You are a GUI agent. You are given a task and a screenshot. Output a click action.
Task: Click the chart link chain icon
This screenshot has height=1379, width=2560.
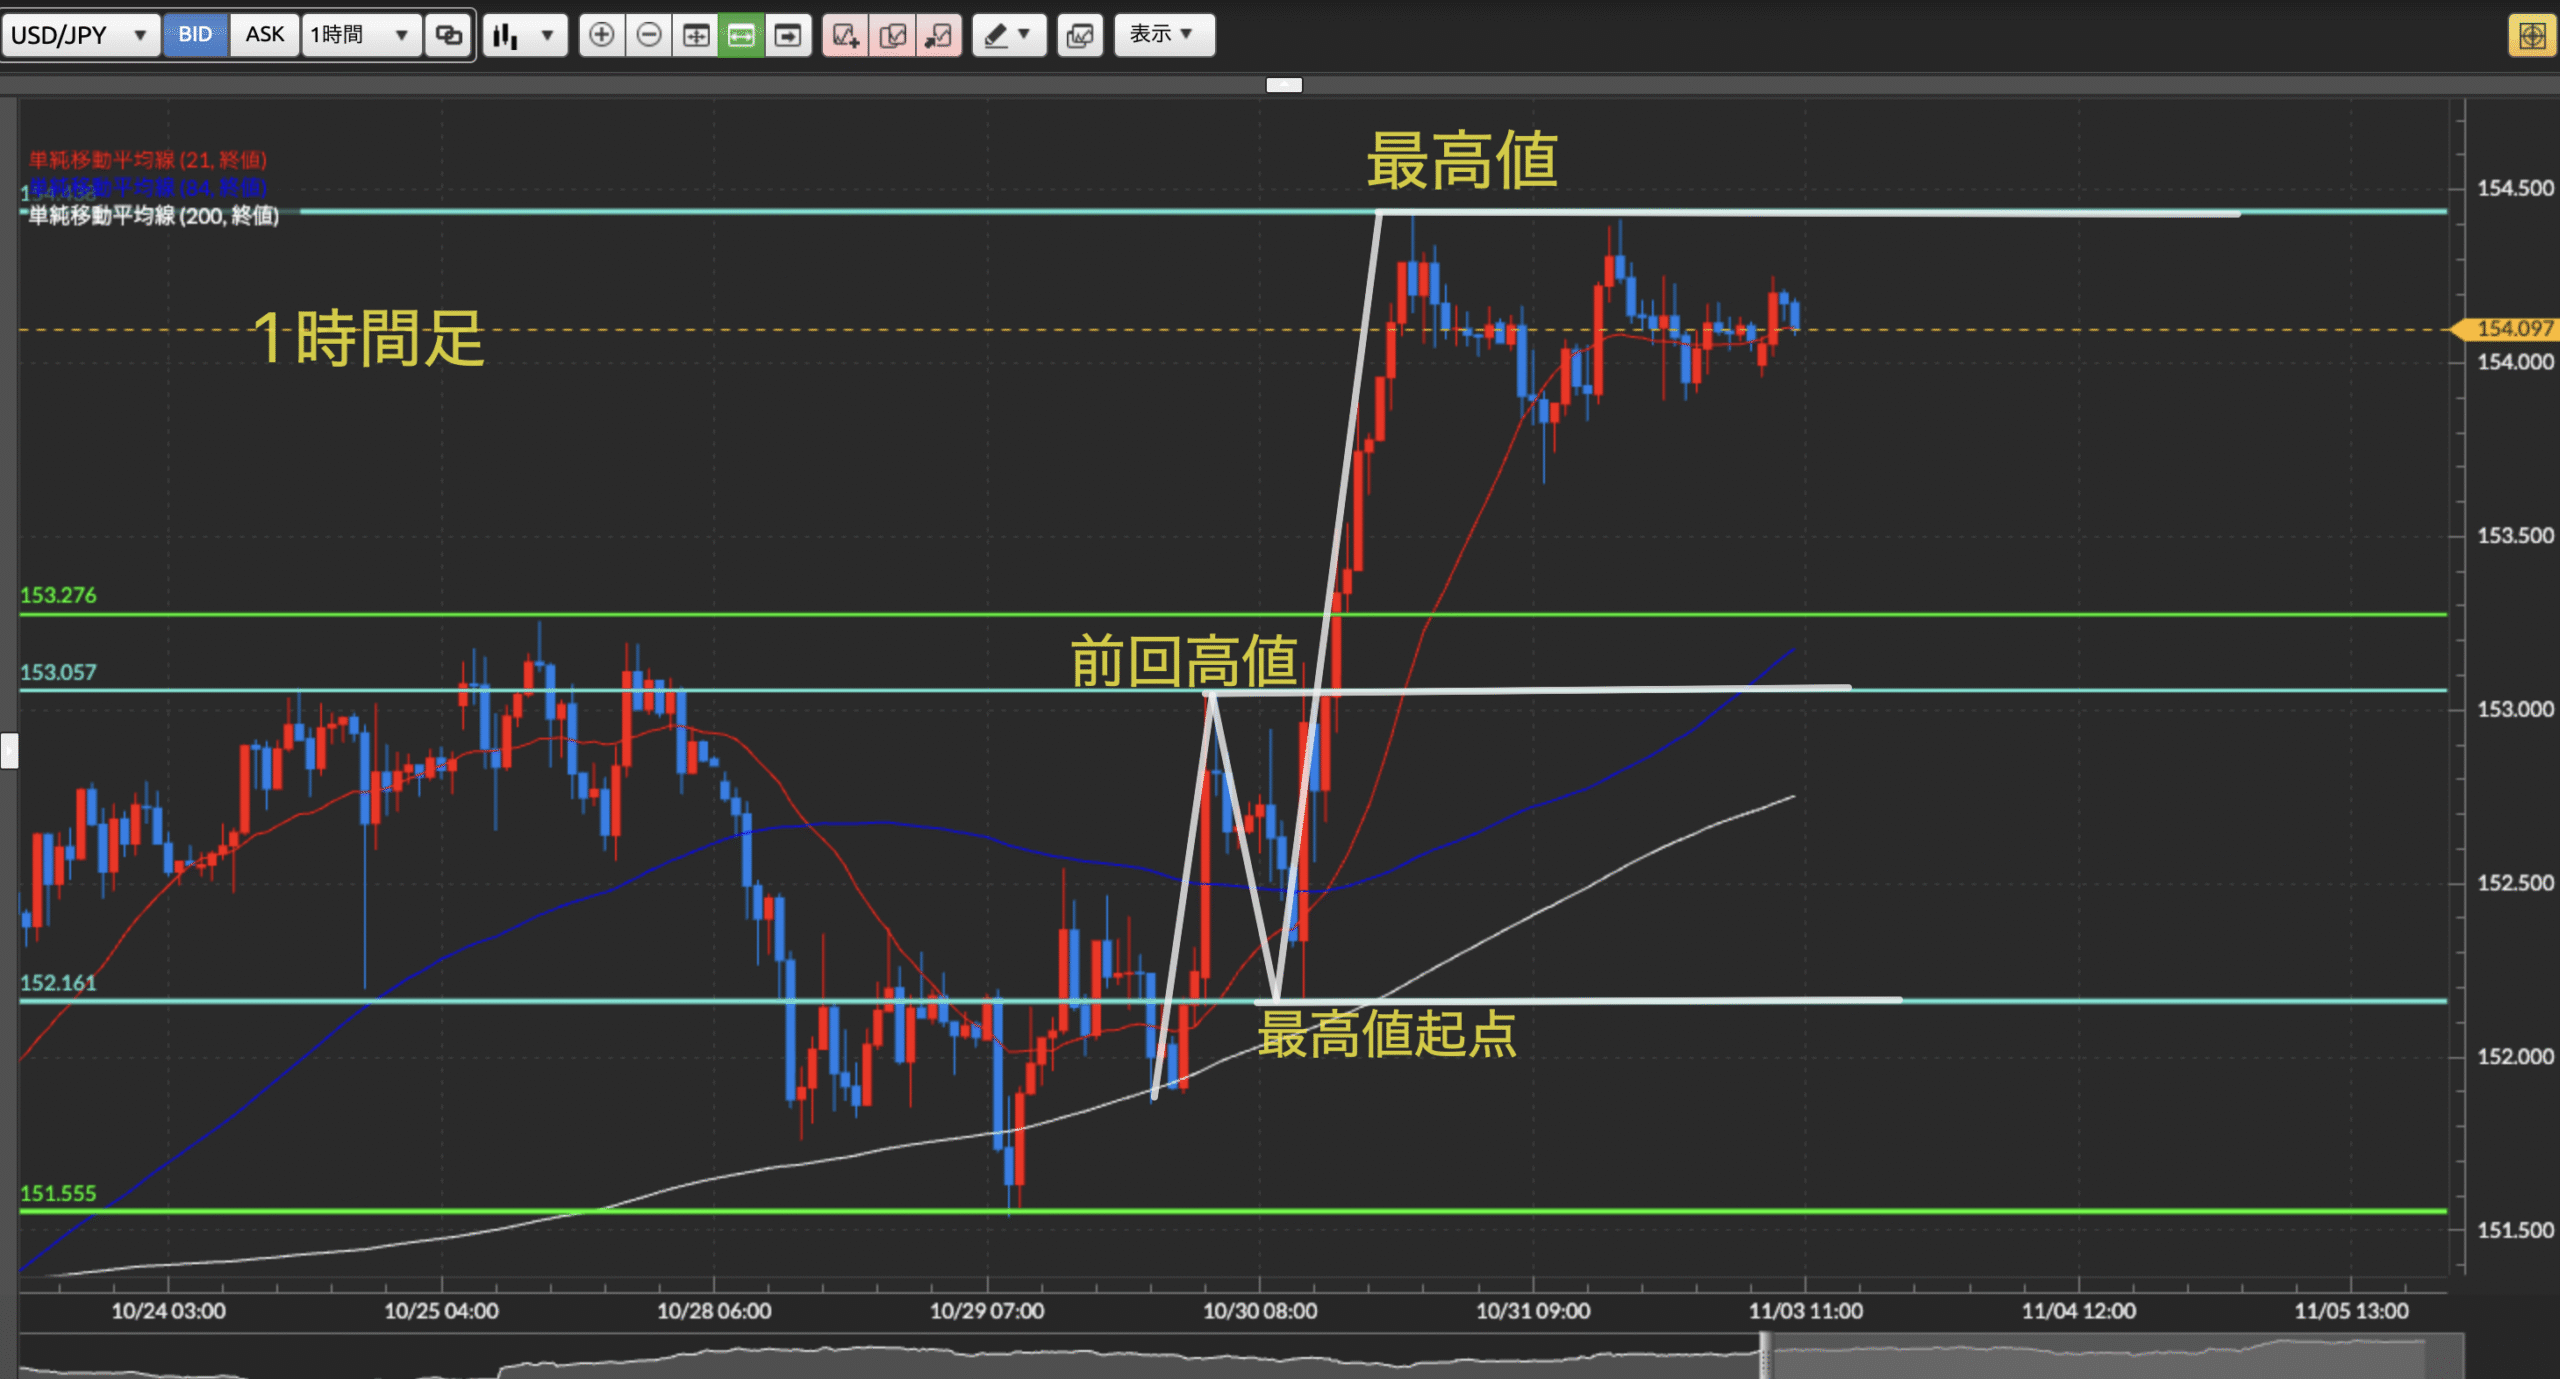point(448,36)
